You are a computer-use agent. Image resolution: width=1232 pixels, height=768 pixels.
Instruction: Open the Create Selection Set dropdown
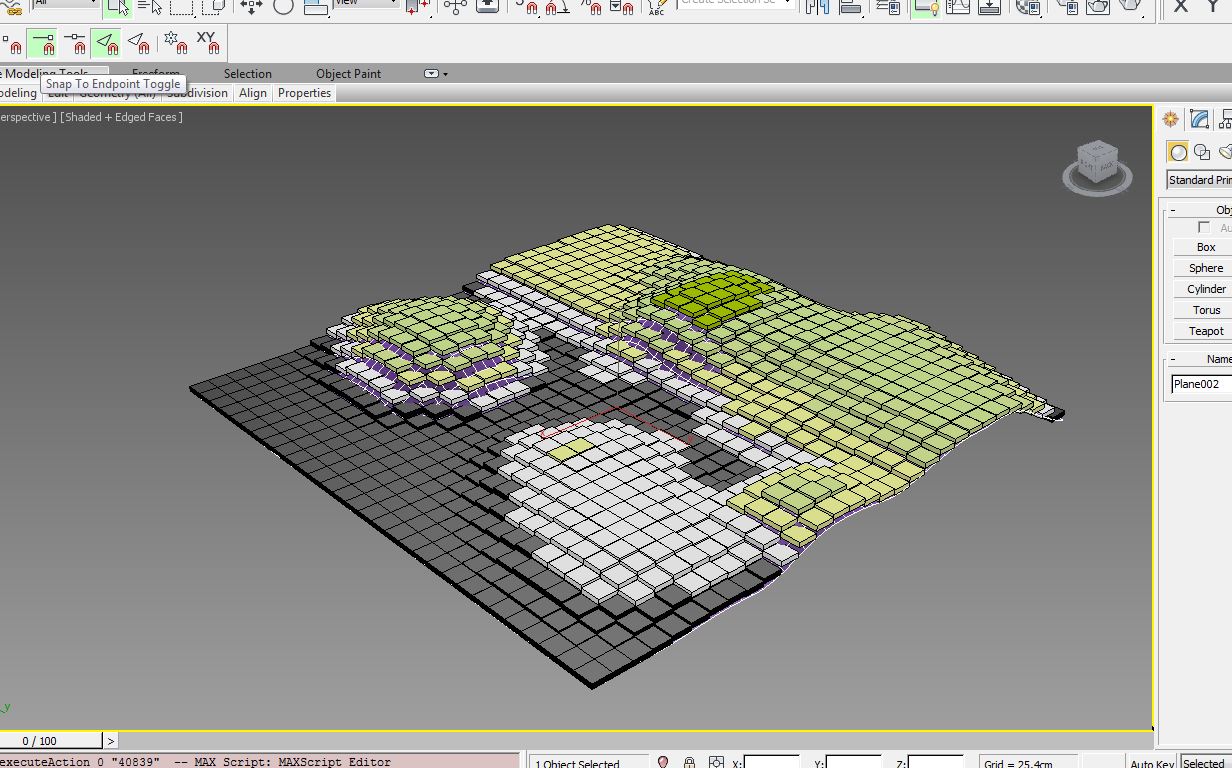[736, 4]
